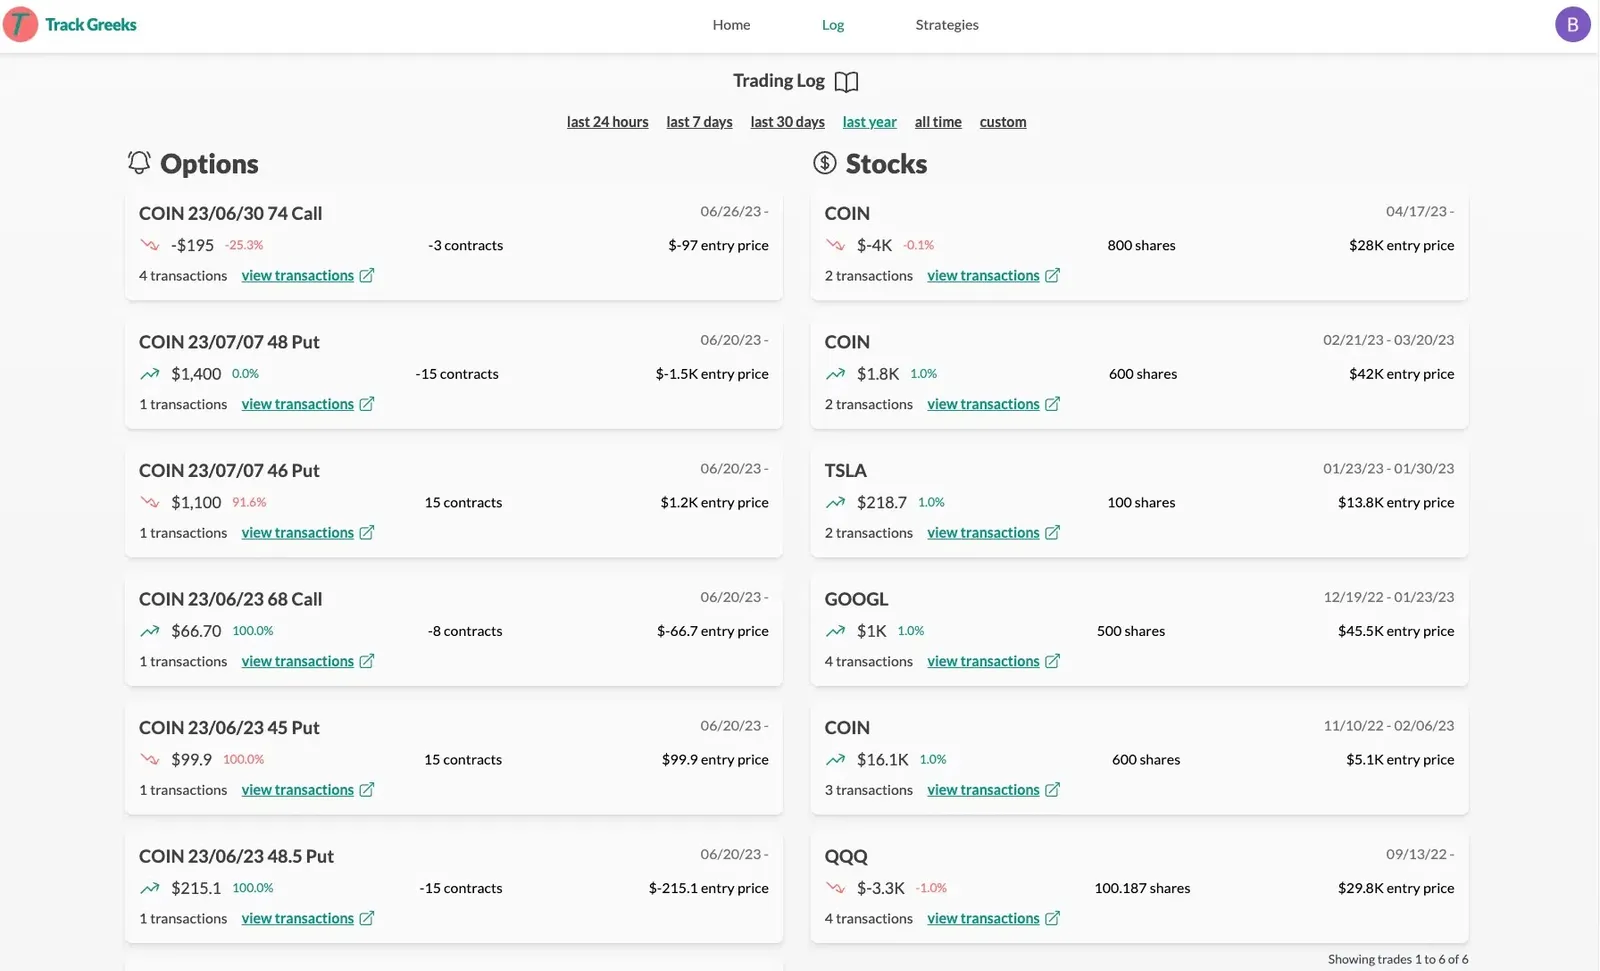Viewport: 1600px width, 971px height.
Task: Open the user avatar B menu
Action: click(x=1572, y=24)
